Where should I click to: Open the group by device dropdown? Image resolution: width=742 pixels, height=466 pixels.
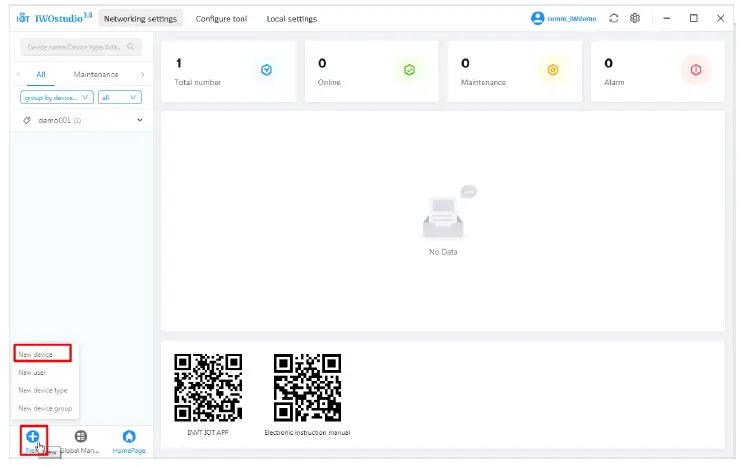[57, 97]
